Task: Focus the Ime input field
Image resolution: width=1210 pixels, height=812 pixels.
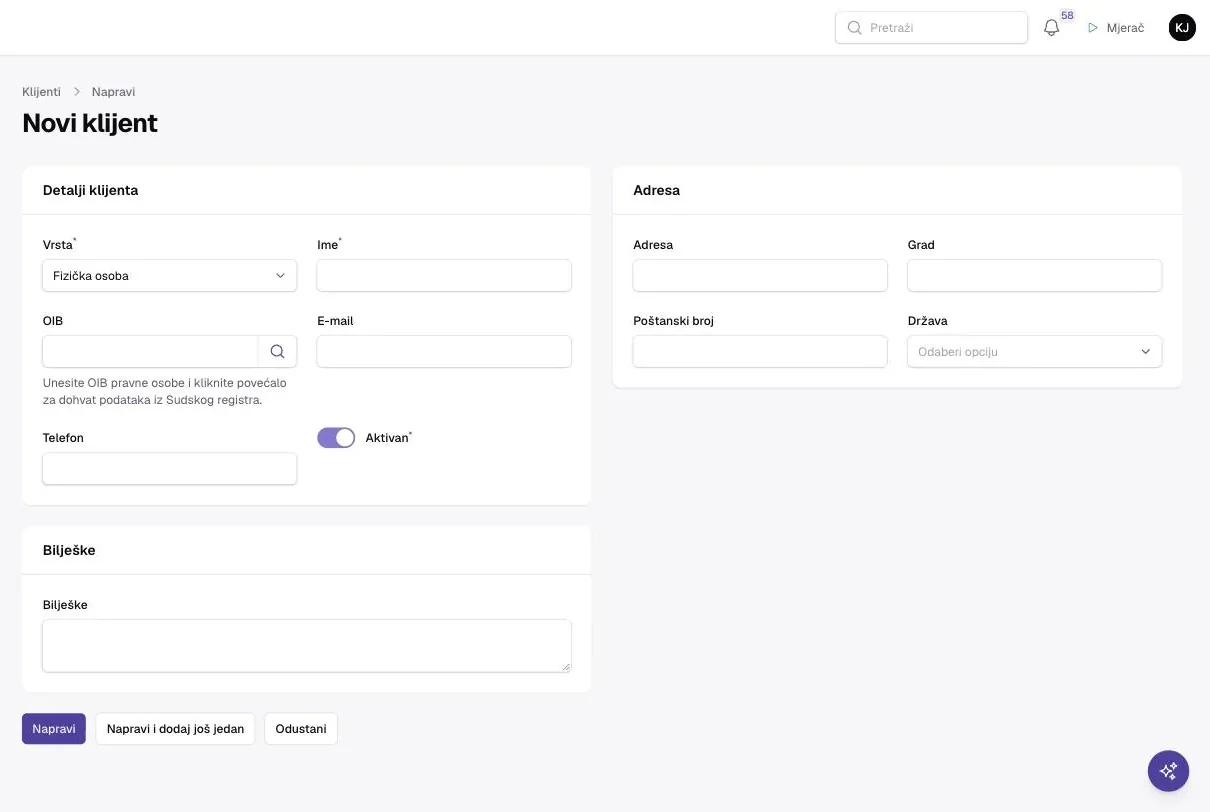Action: pyautogui.click(x=444, y=276)
